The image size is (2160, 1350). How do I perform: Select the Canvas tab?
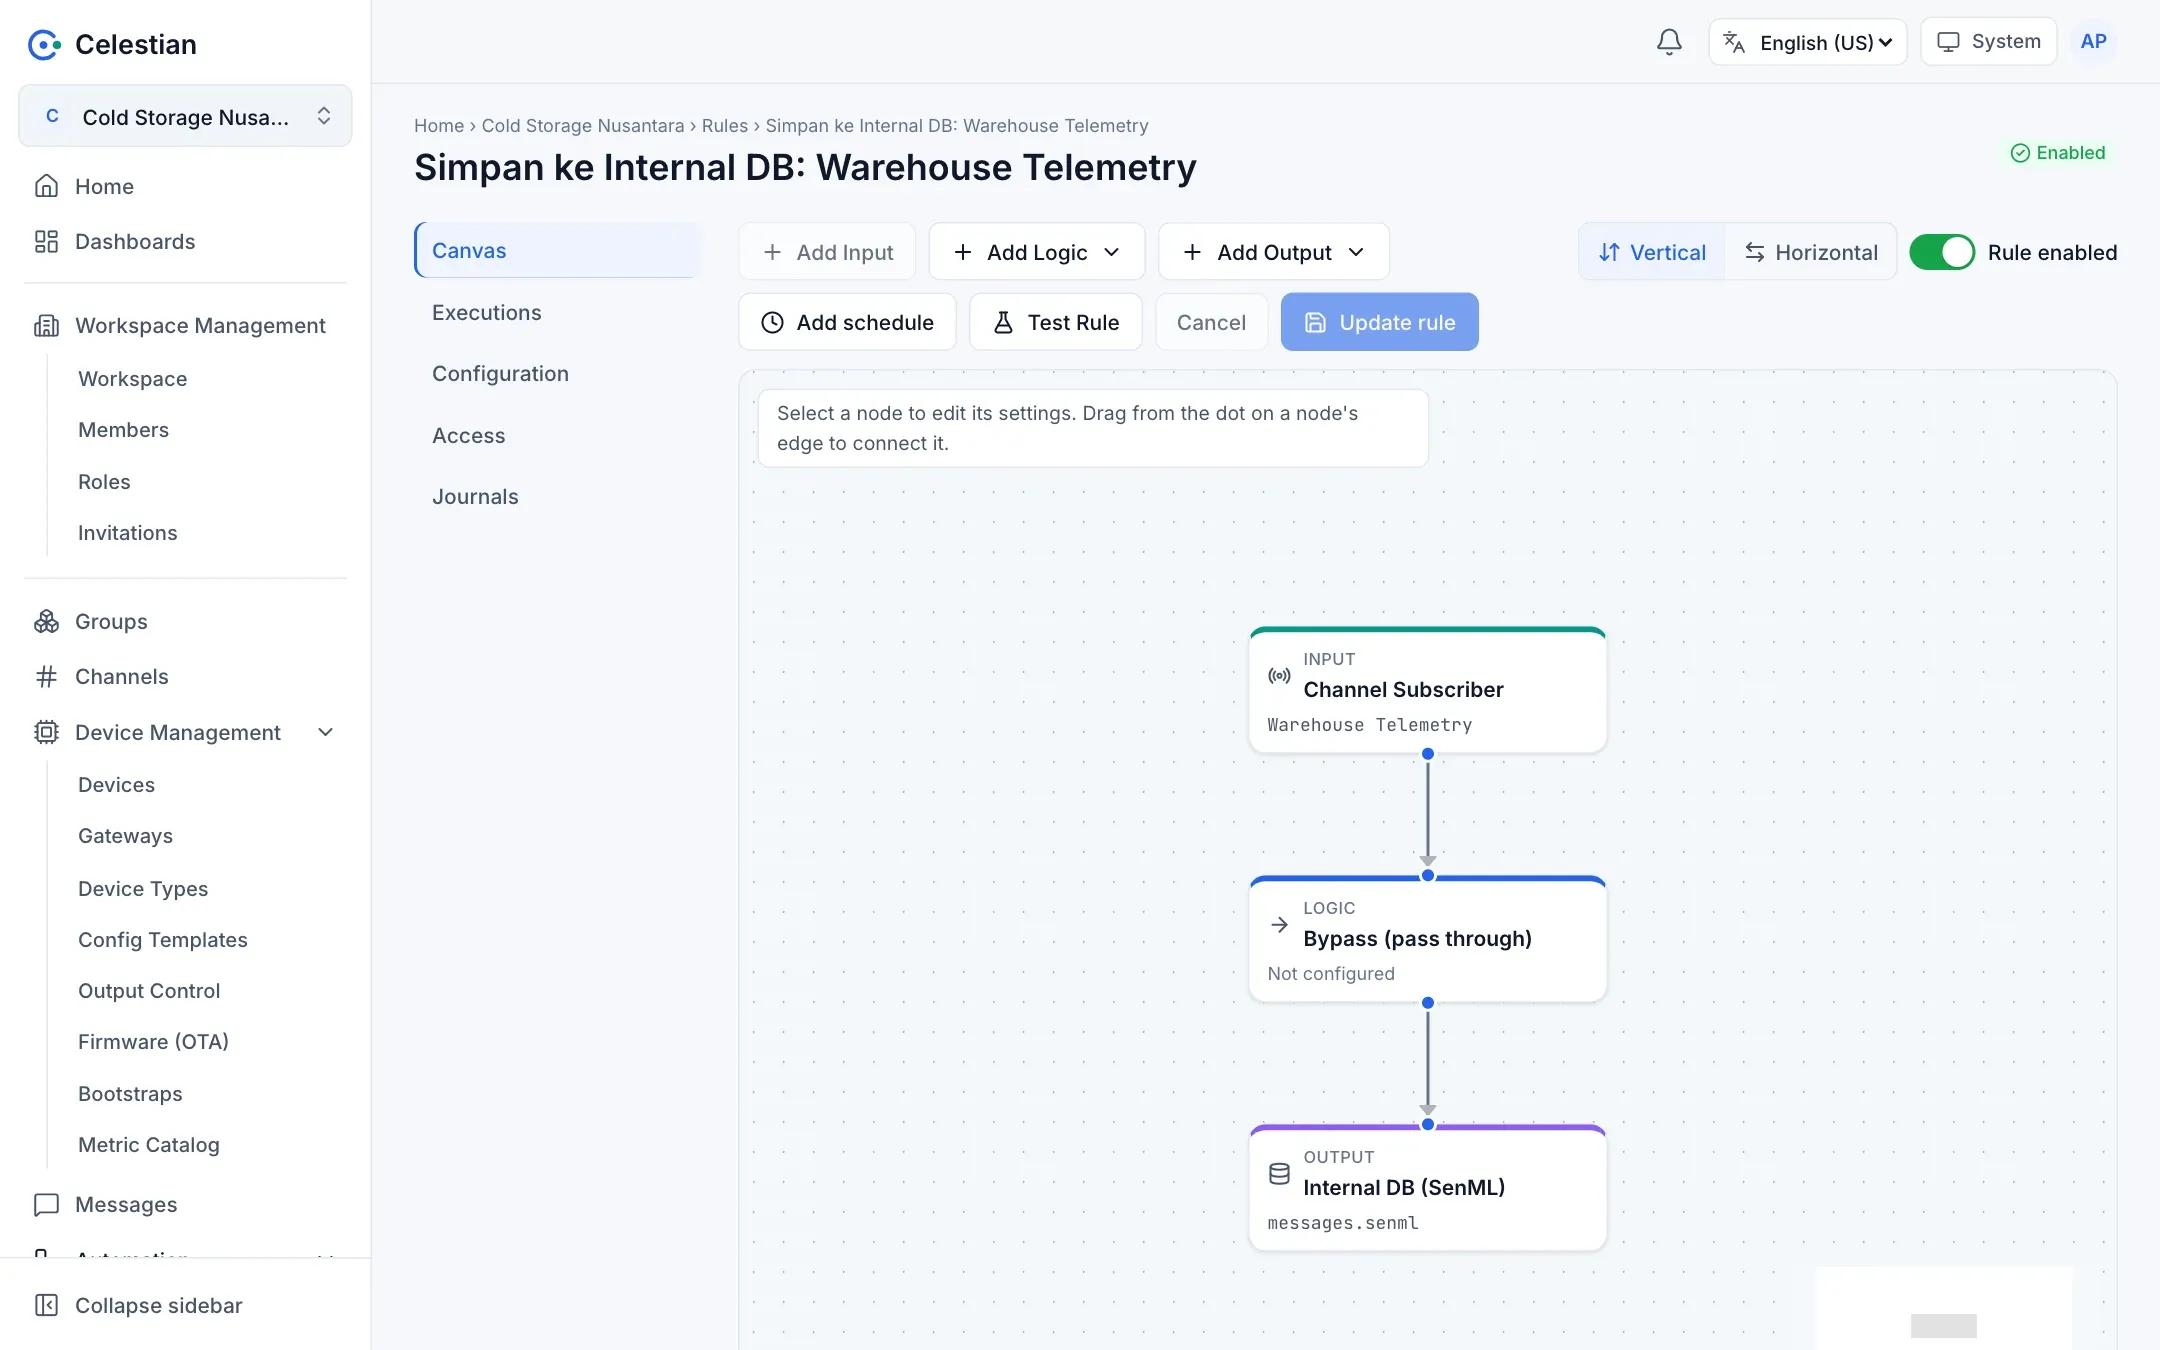[557, 250]
